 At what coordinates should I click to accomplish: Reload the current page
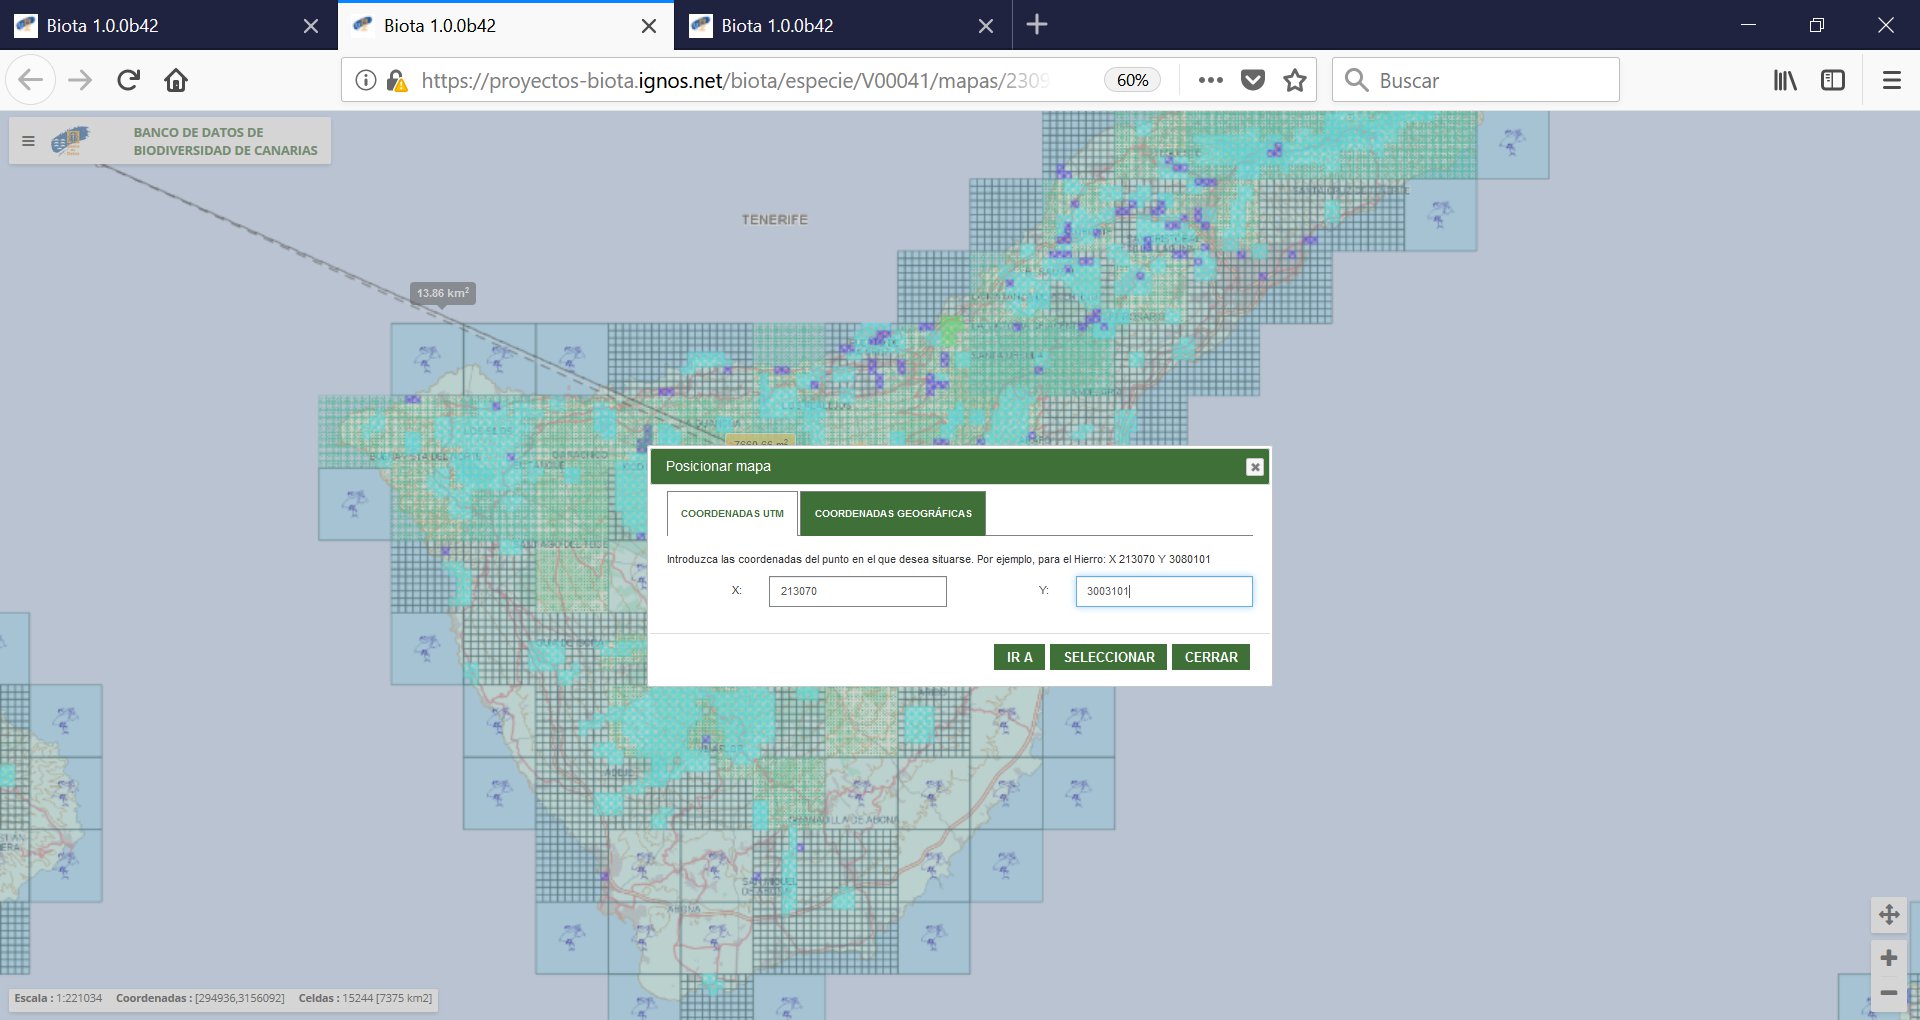[128, 80]
